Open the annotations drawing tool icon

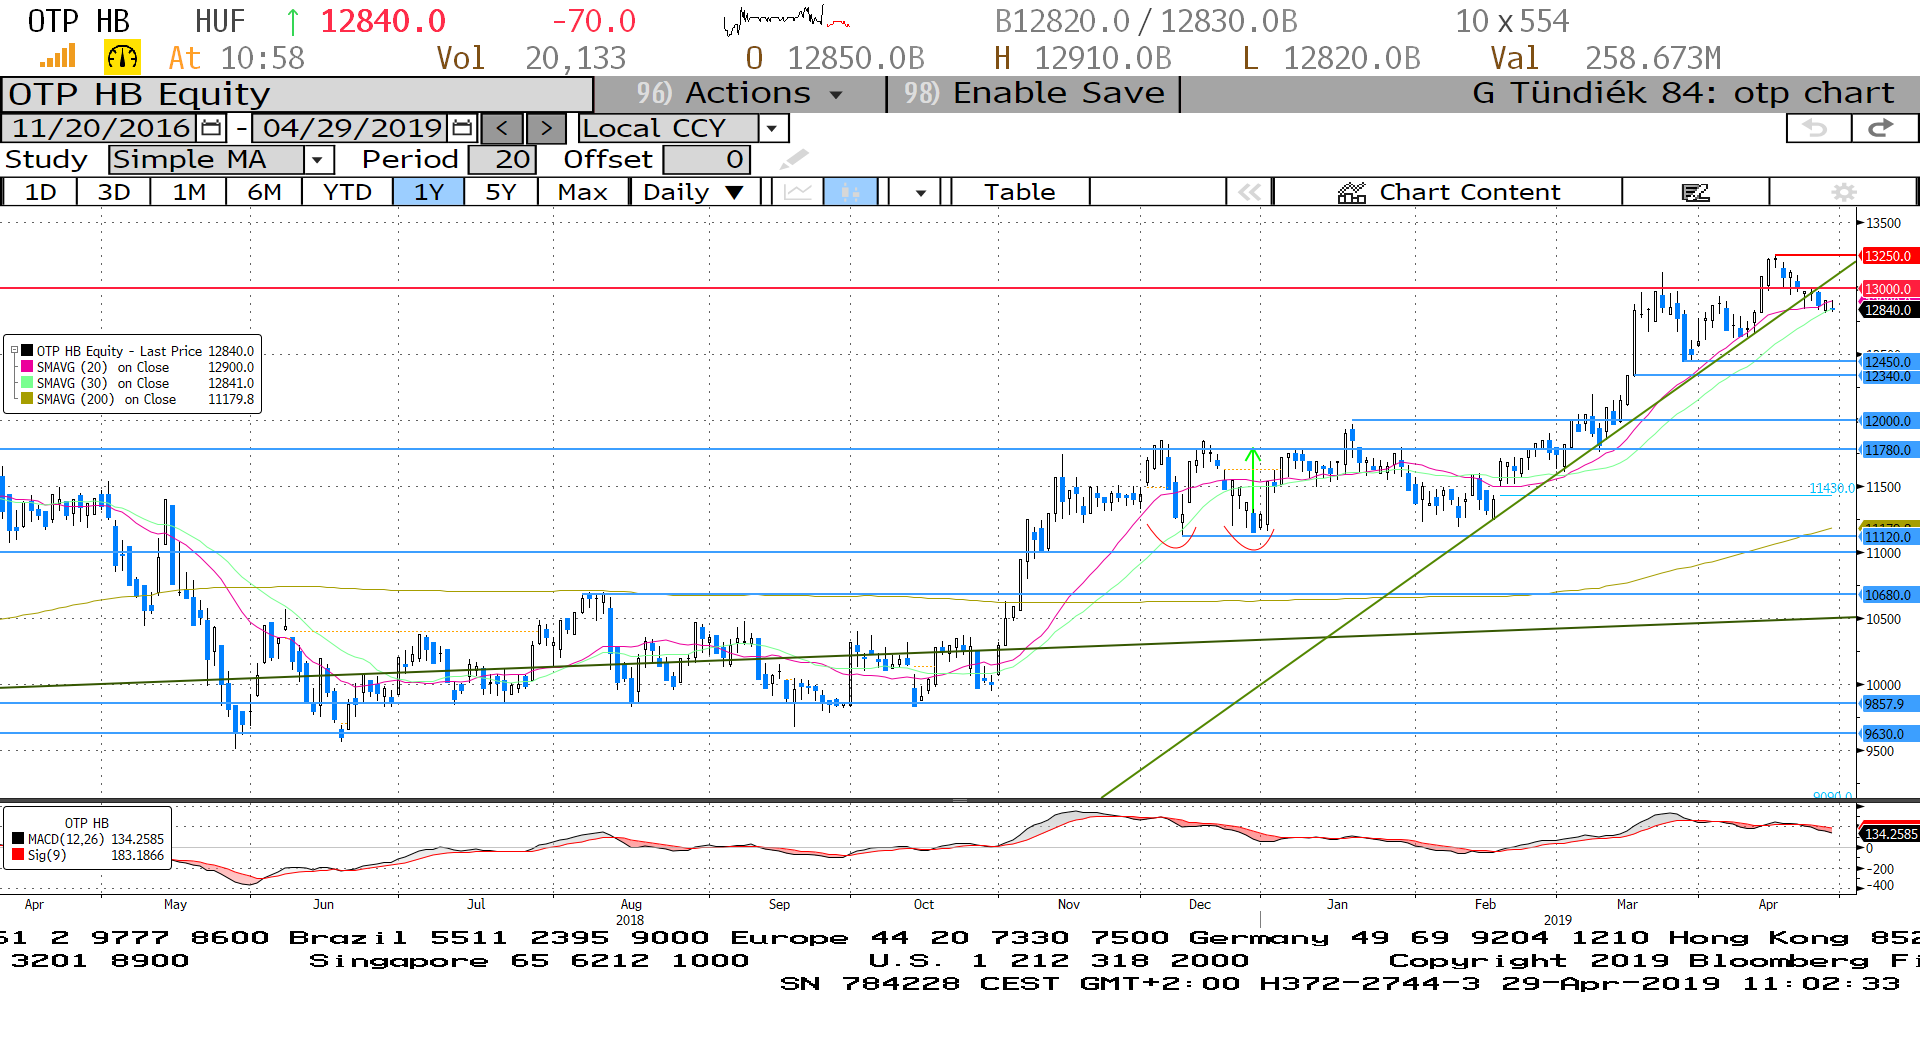pos(1695,192)
